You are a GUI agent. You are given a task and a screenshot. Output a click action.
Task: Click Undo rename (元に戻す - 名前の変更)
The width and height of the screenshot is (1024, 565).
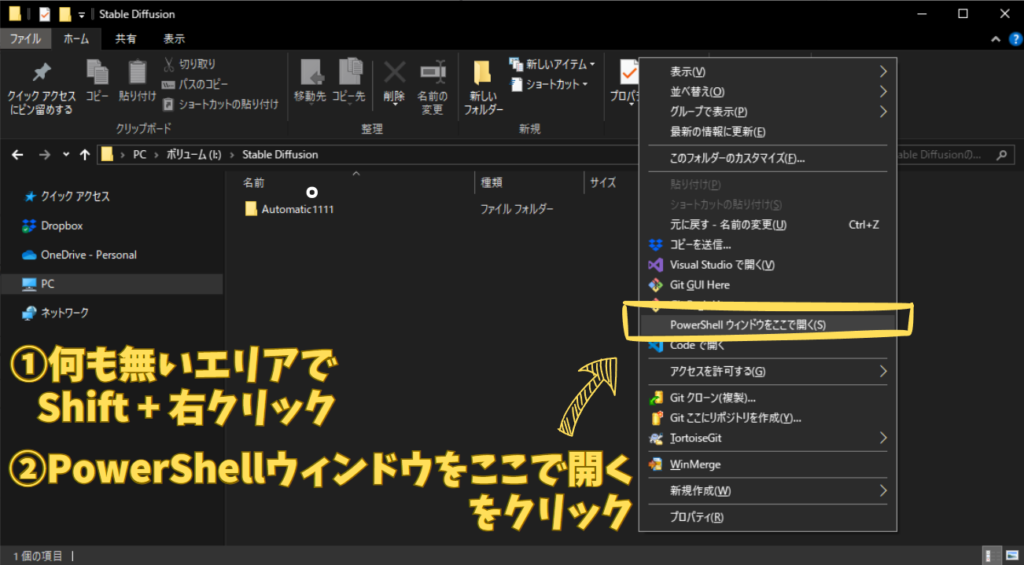click(x=767, y=225)
